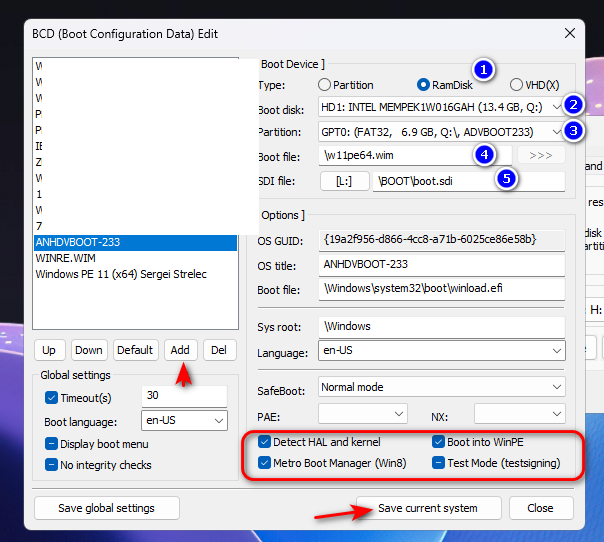Select the ANHDVBOOT-233 entry in the list

135,242
